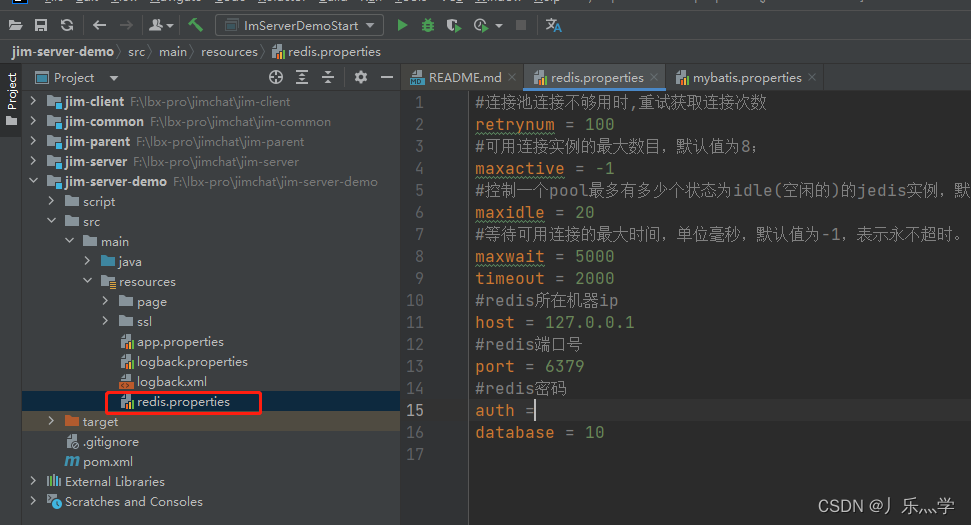971x525 pixels.
Task: Locate the opened file with the crosshair icon
Action: (276, 77)
